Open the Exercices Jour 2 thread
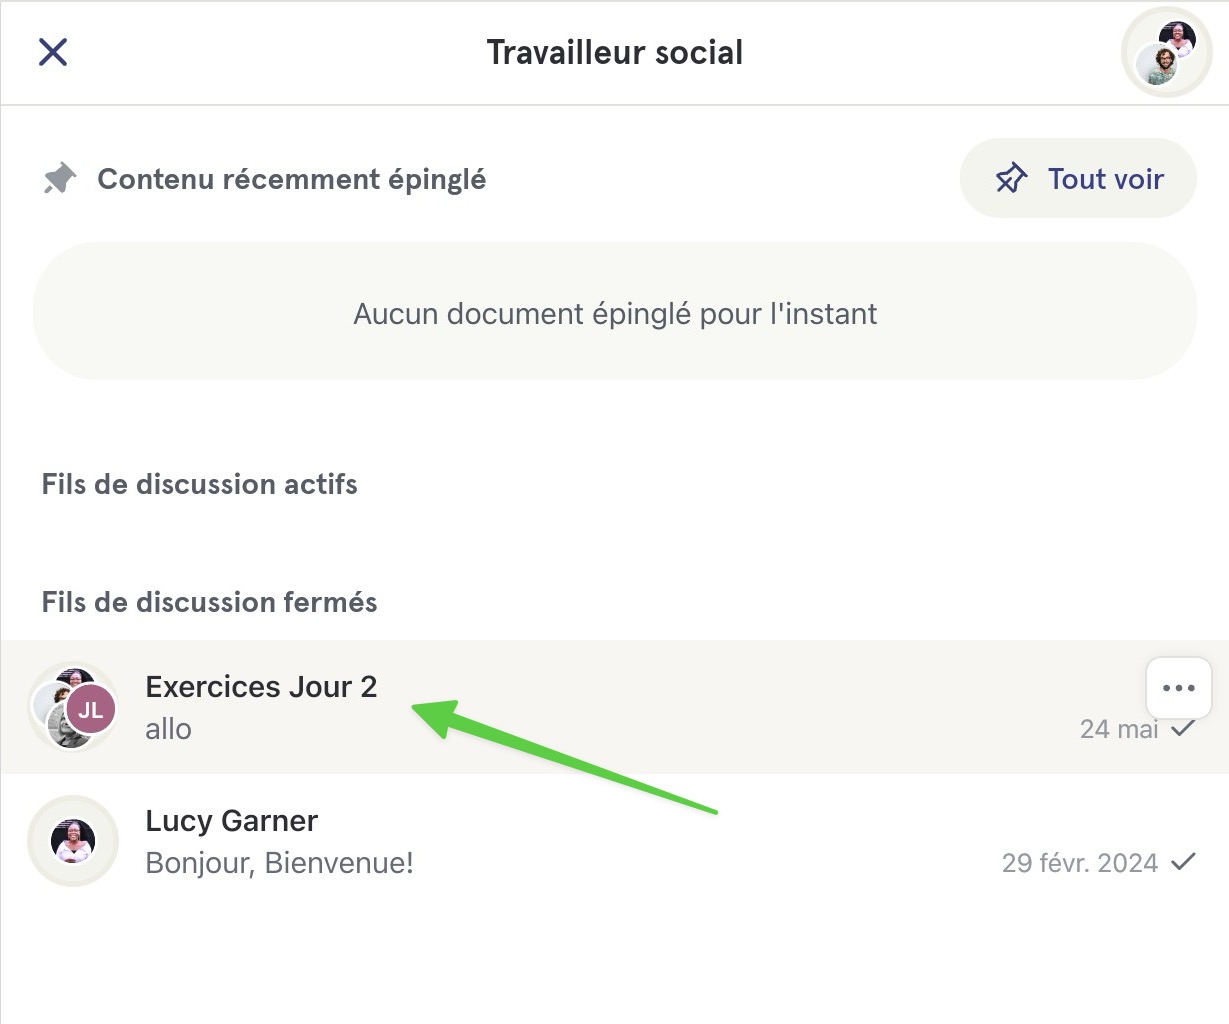The image size is (1229, 1024). coord(614,707)
